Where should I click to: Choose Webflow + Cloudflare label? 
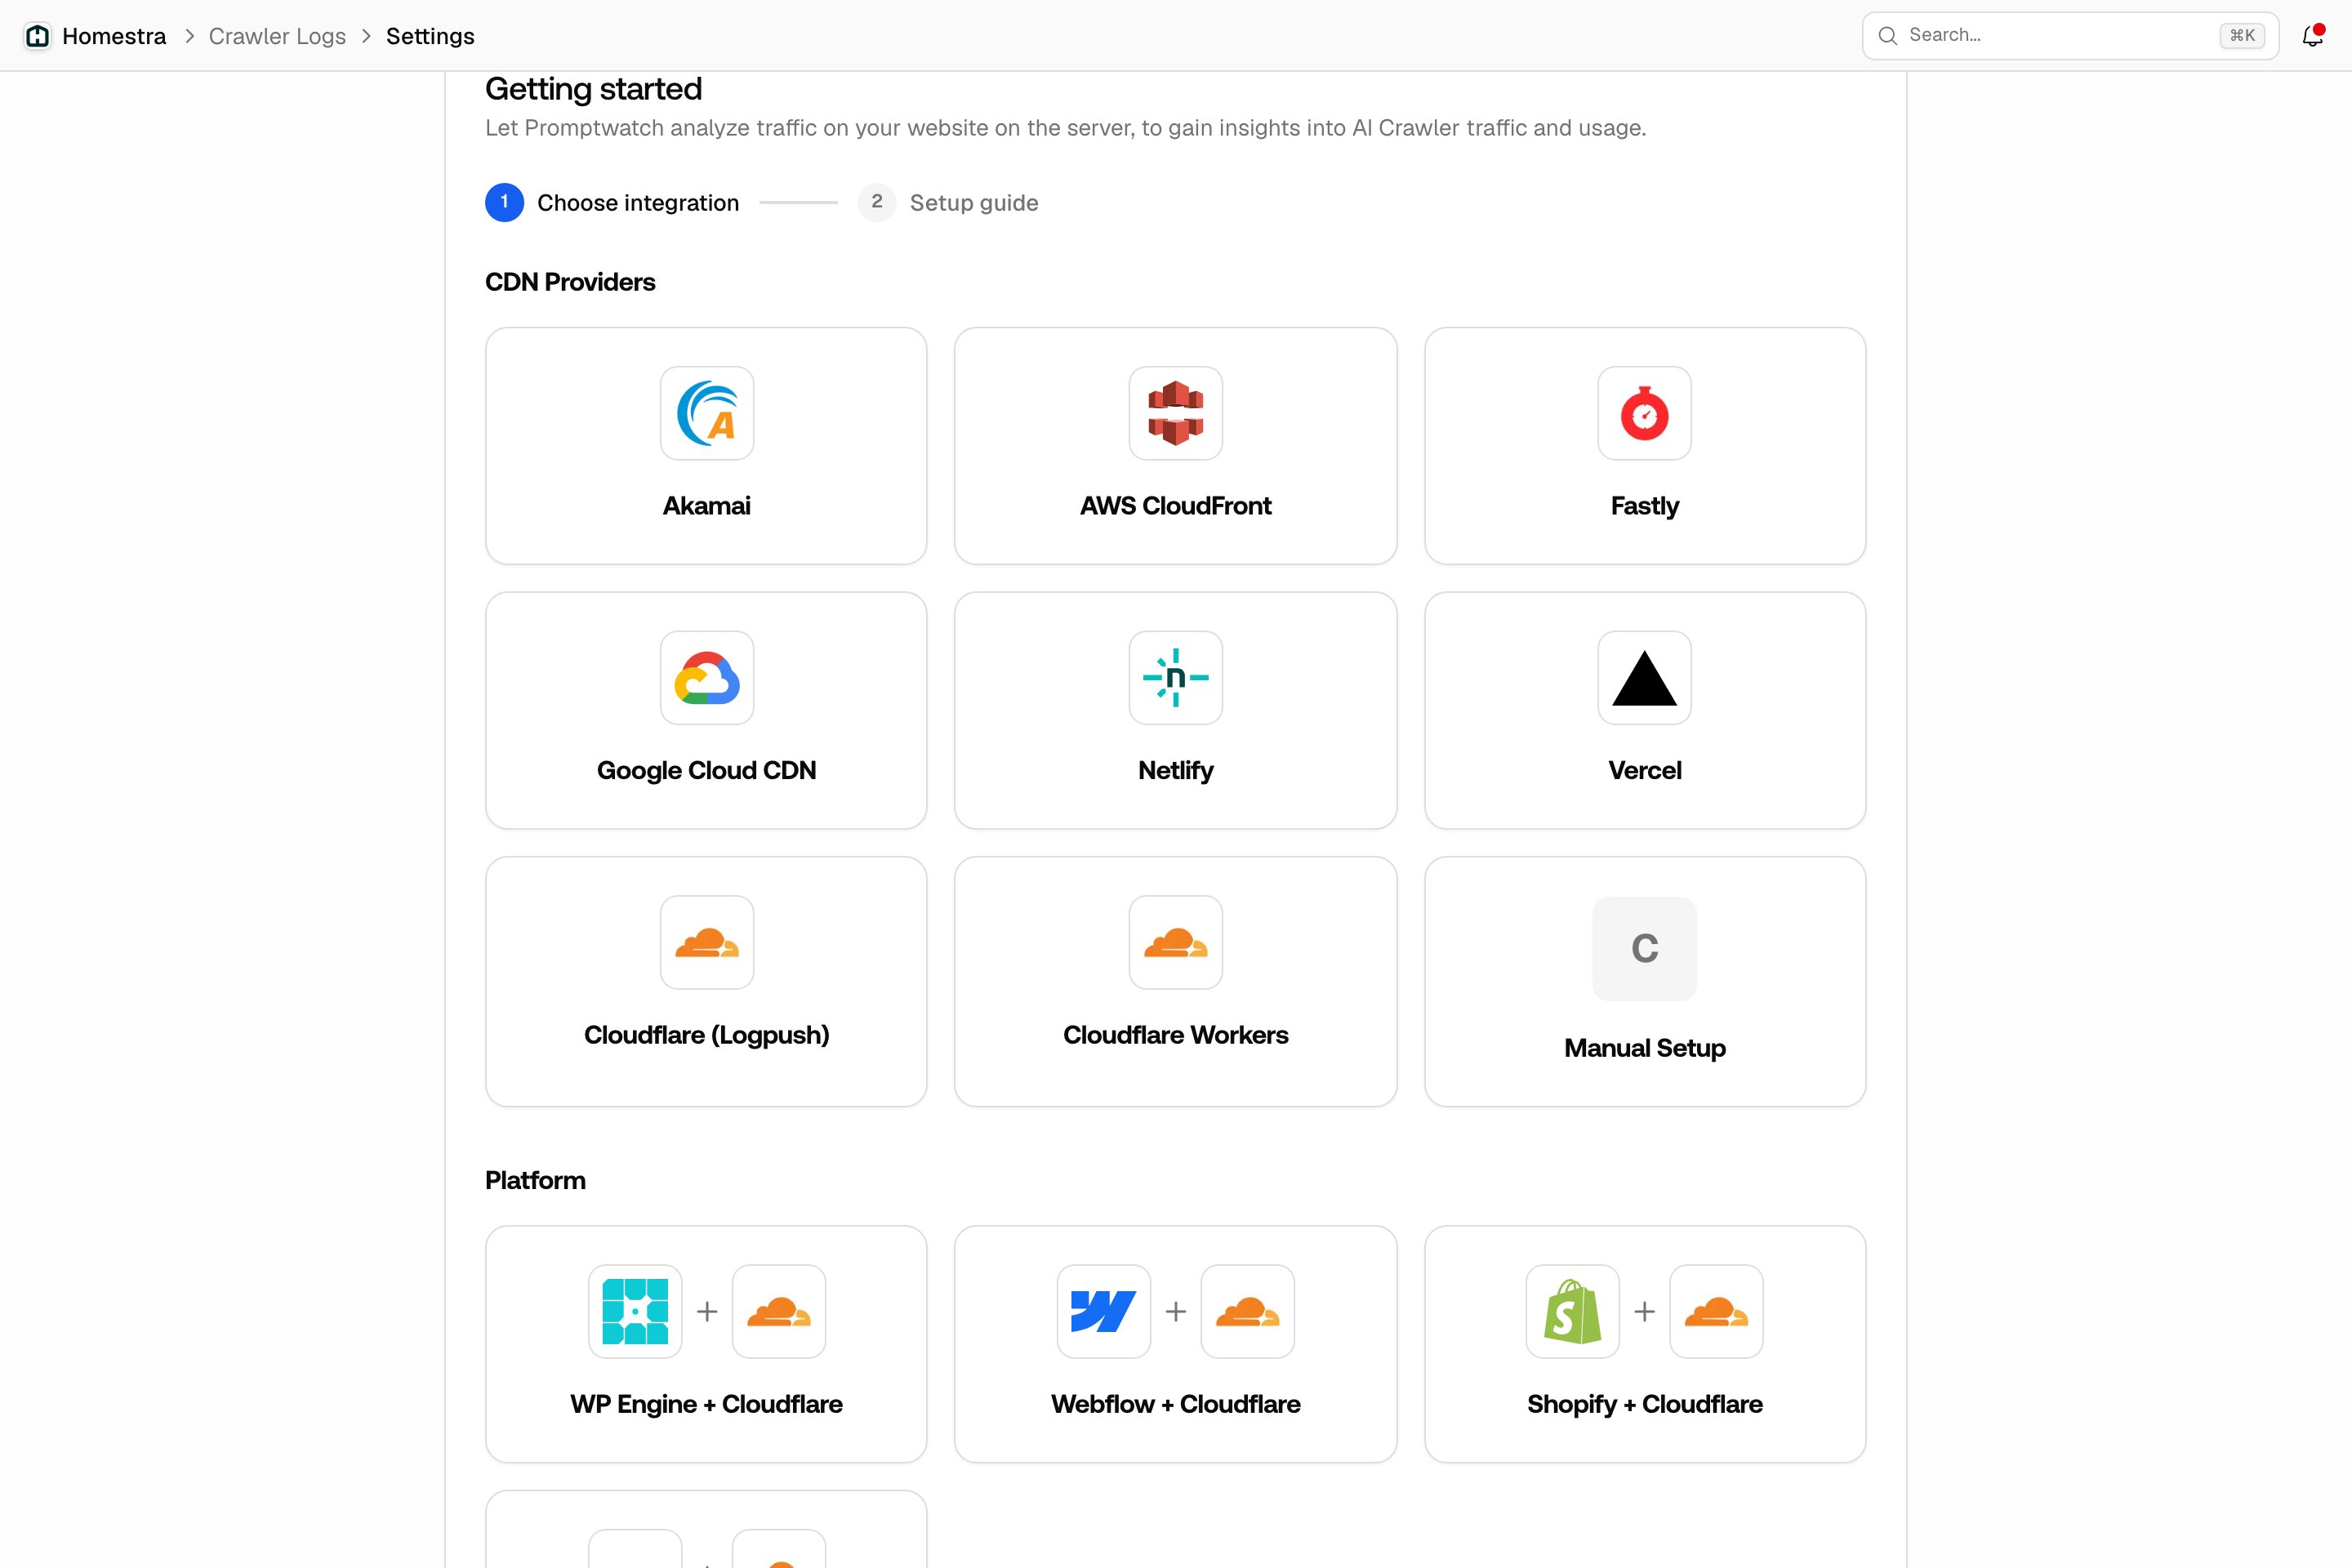click(x=1175, y=1404)
